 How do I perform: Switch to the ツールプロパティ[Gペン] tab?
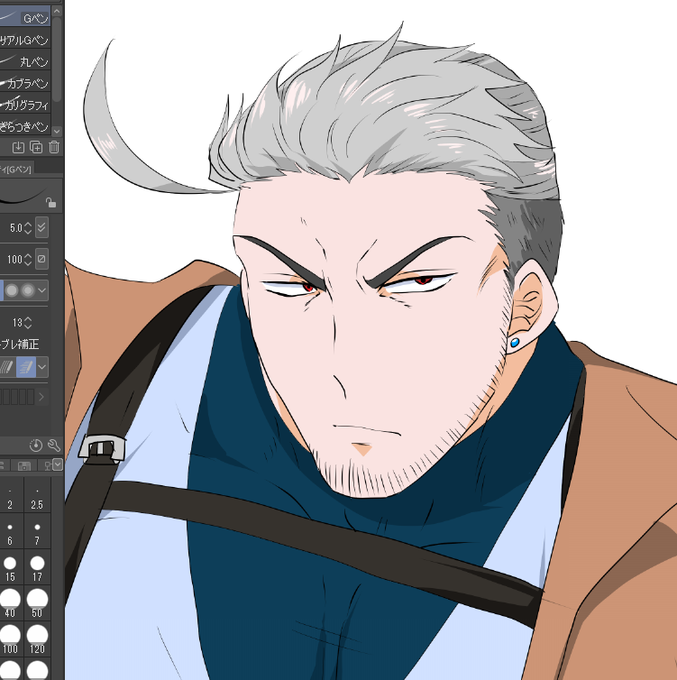[x=16, y=169]
